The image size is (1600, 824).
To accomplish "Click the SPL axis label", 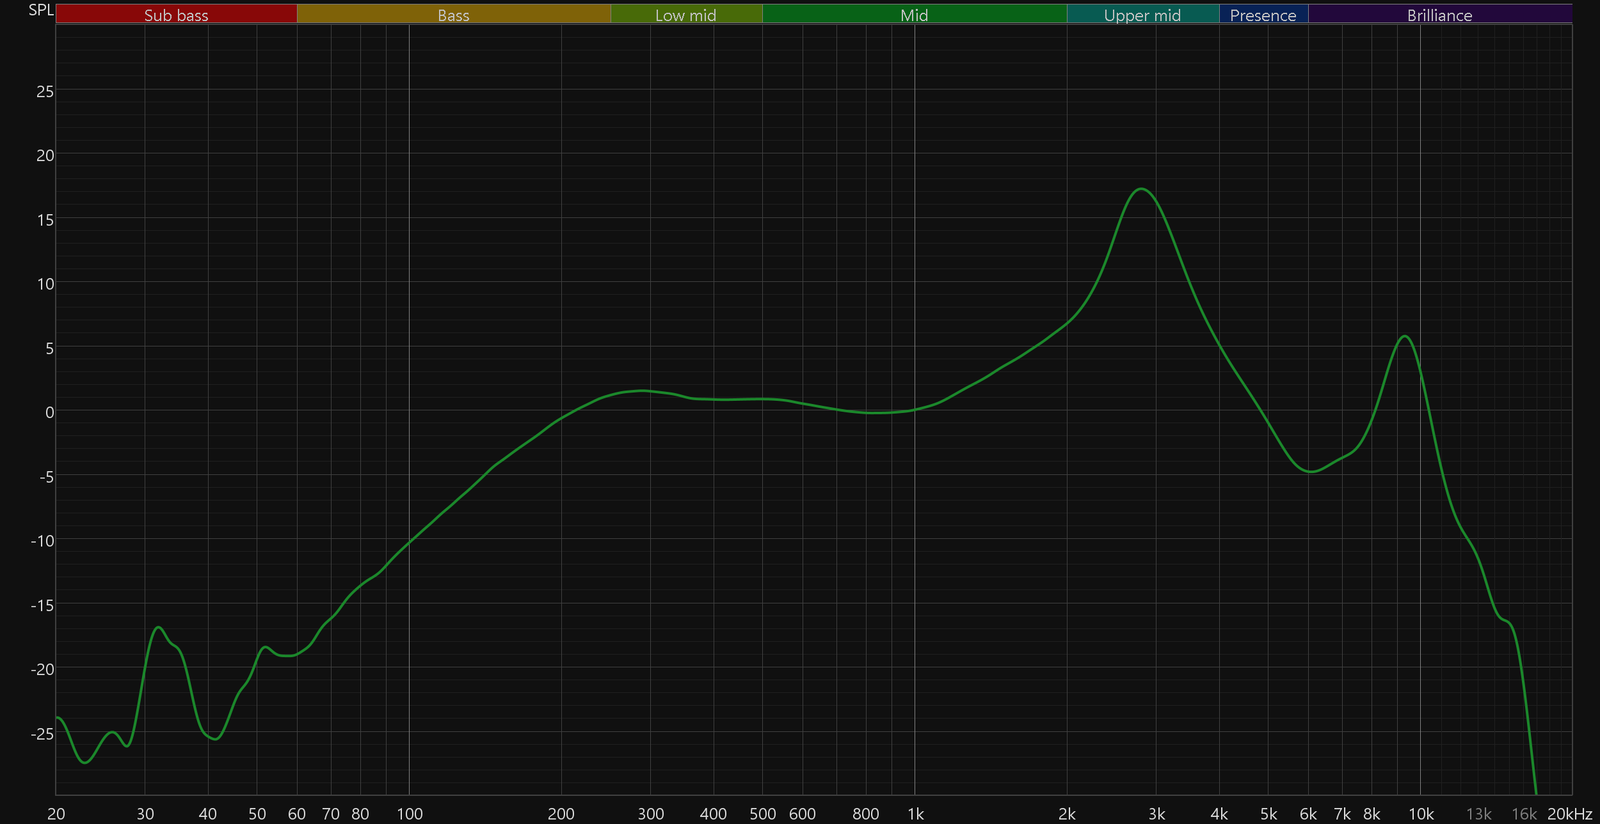I will 41,10.
